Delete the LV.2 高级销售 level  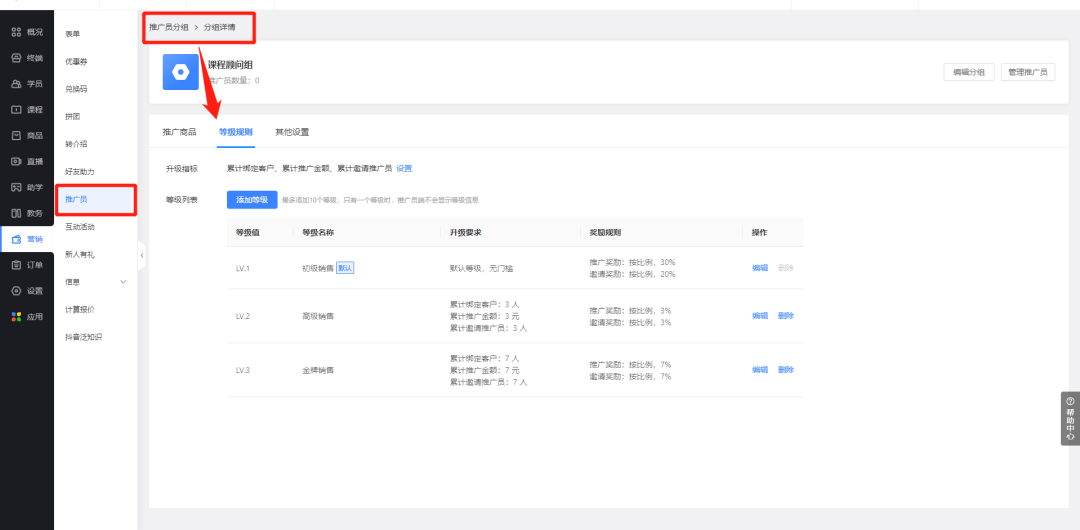click(x=785, y=316)
